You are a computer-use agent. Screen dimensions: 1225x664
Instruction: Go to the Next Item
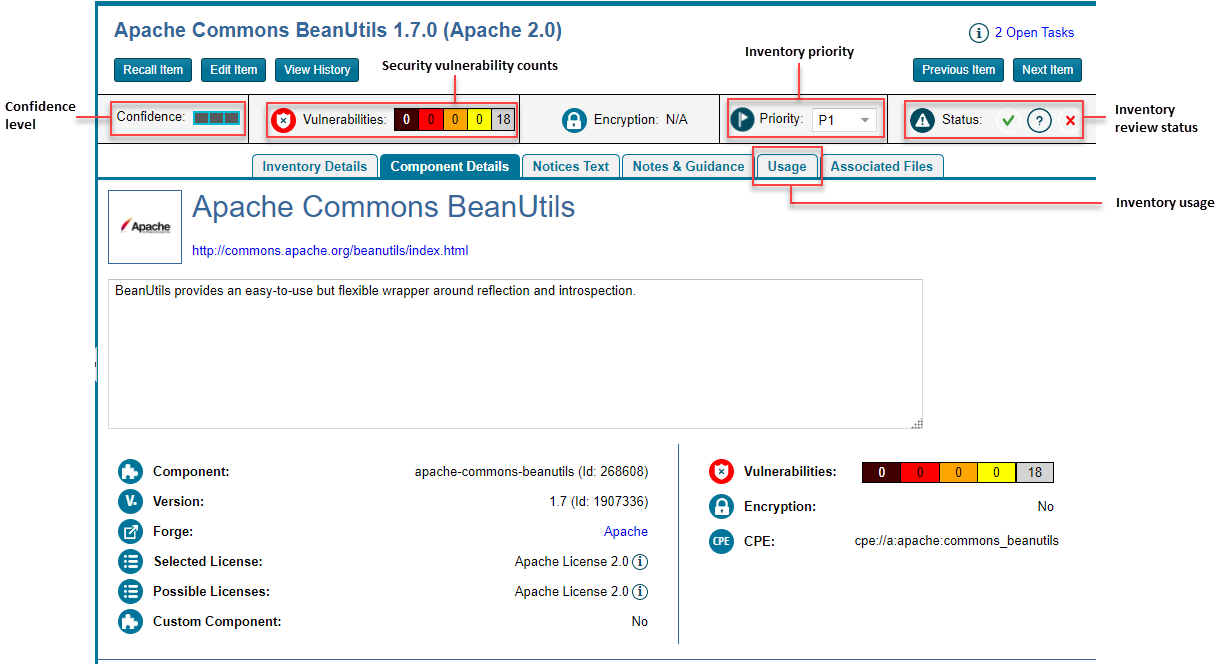point(1047,70)
